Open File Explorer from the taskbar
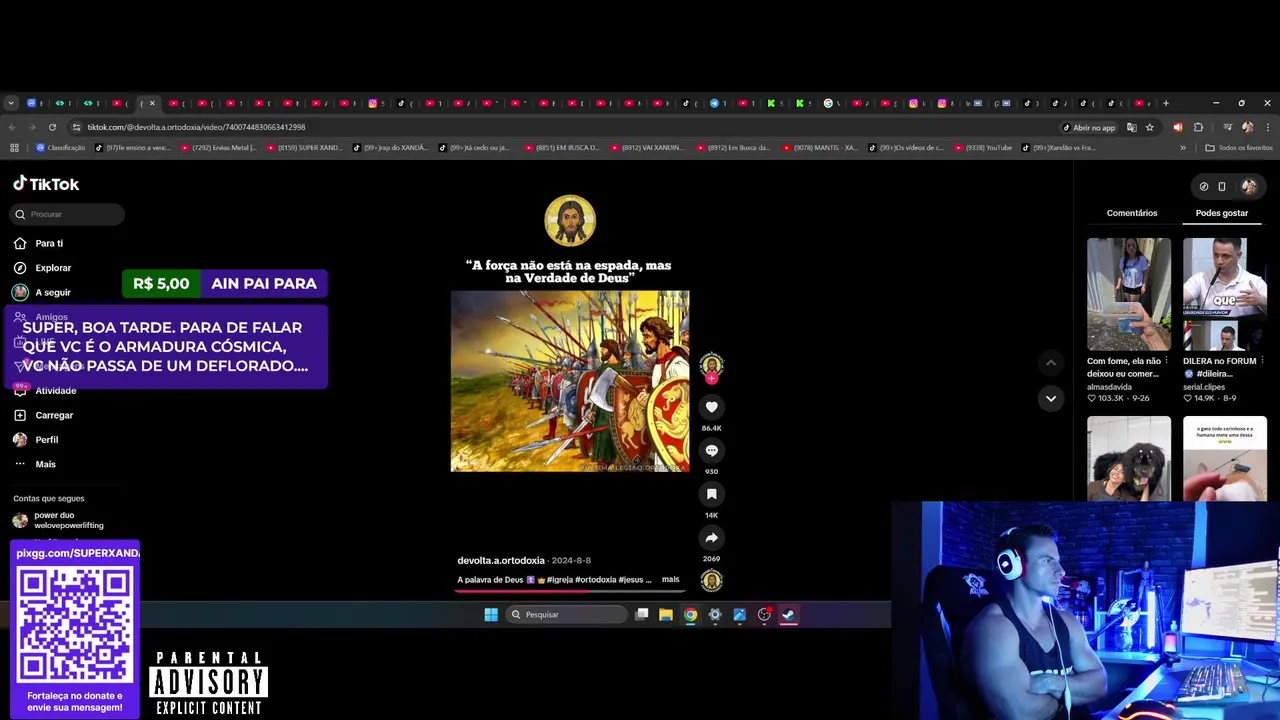The image size is (1280, 720). point(666,615)
